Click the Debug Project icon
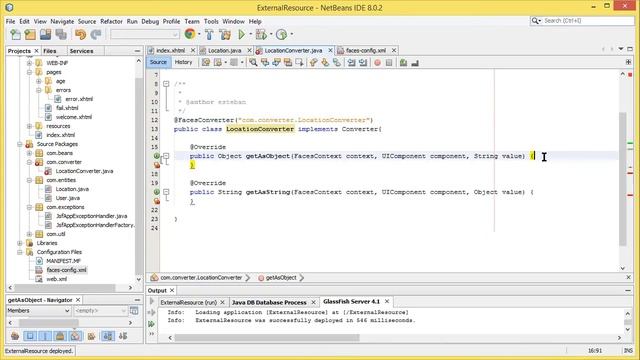 pos(261,35)
